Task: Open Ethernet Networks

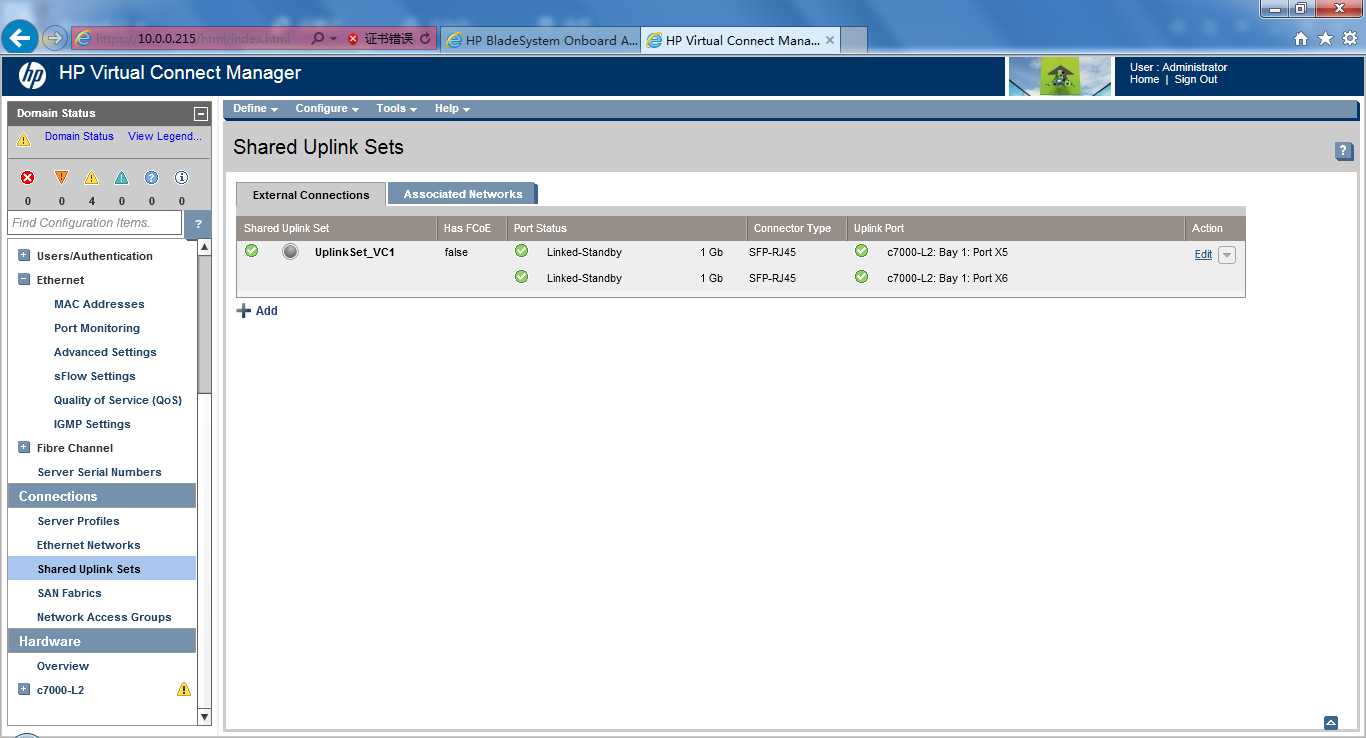Action: pos(89,545)
